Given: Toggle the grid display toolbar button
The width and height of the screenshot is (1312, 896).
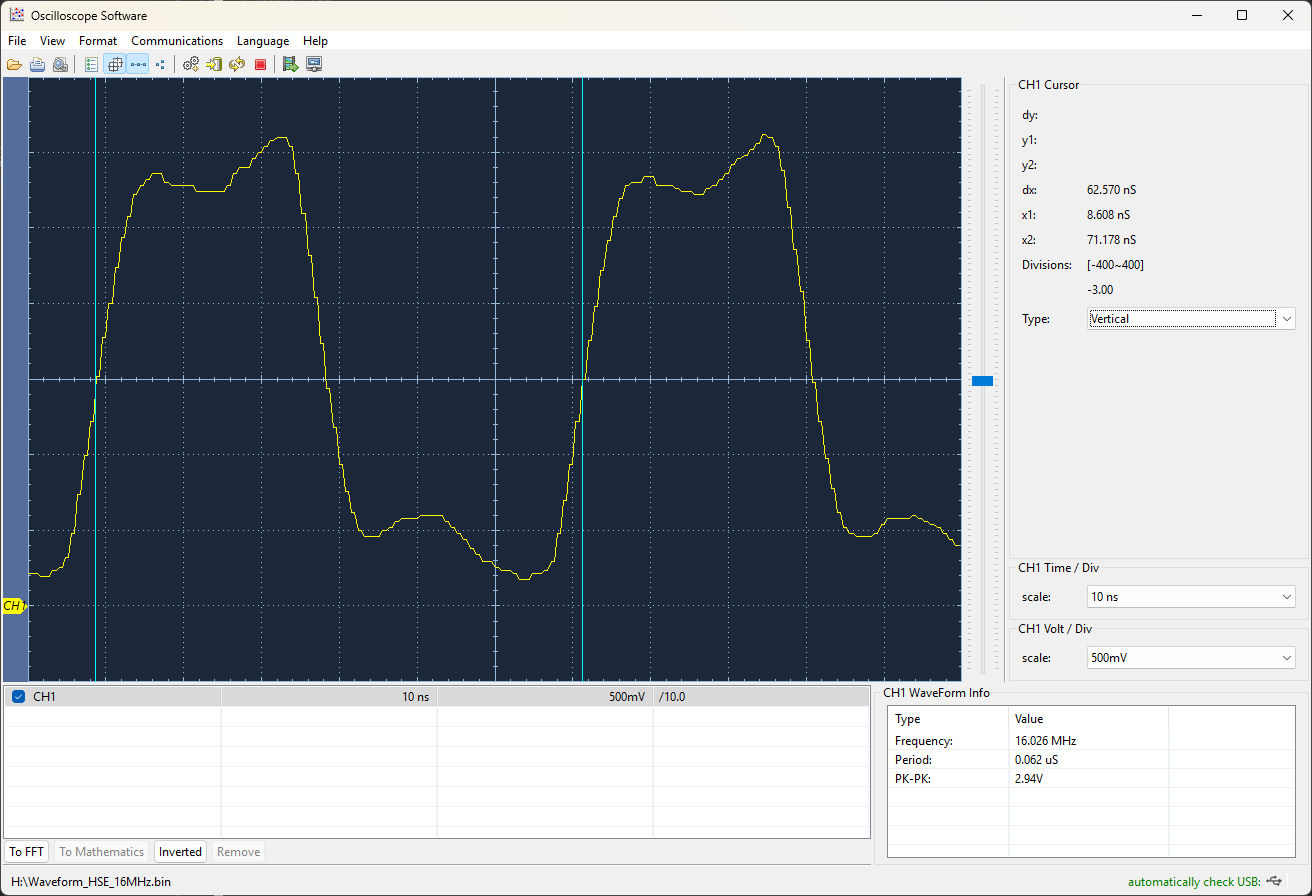Looking at the screenshot, I should click(115, 65).
